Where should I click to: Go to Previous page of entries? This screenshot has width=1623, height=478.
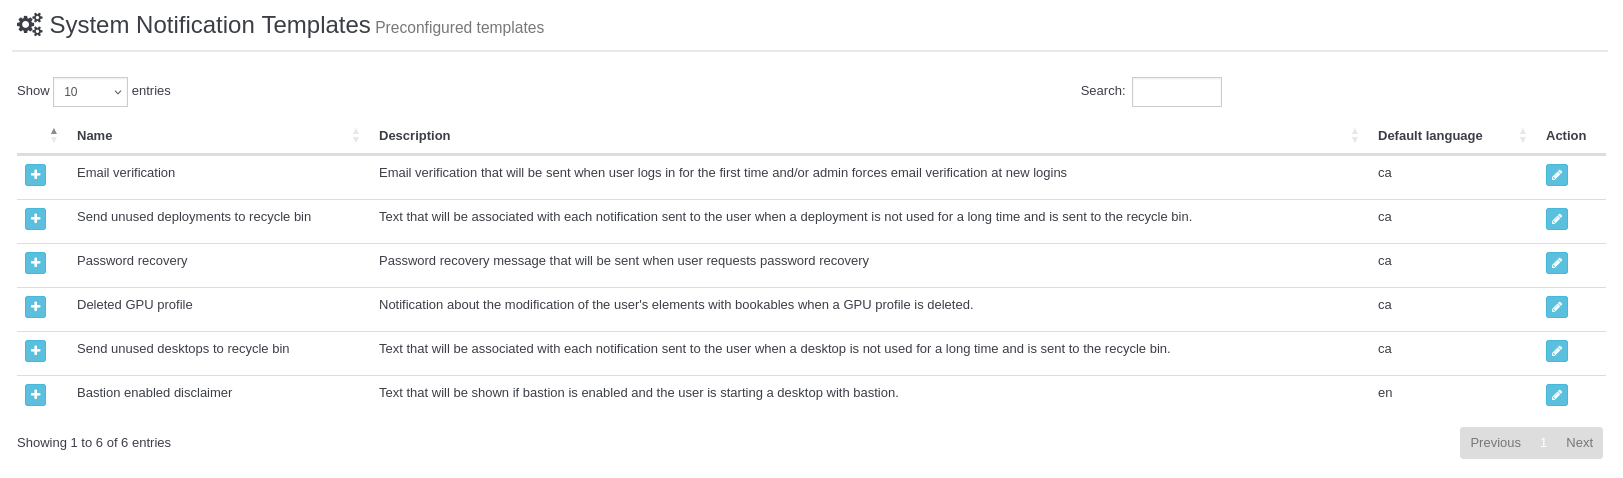[x=1495, y=443]
